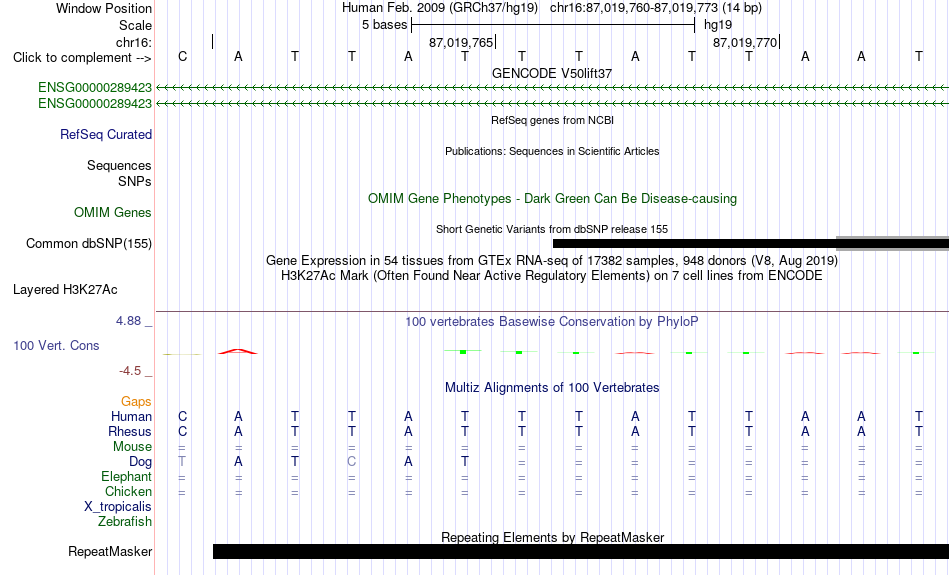
Task: Click the red PhyloP conservation peak
Action: 238,351
